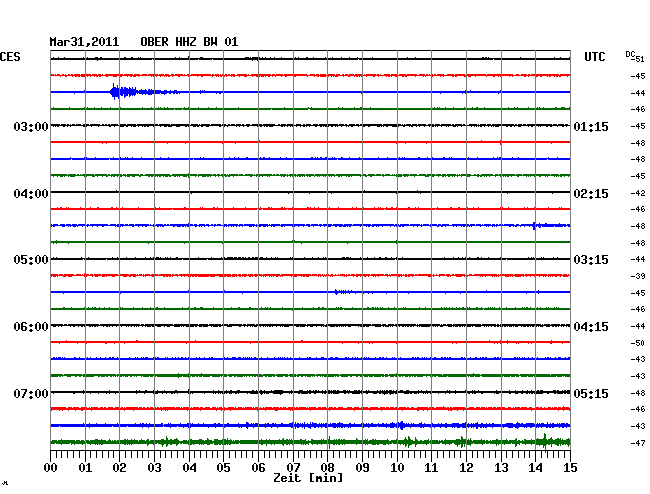Image resolution: width=650 pixels, height=494 pixels.
Task: Click the 07:00 local time label
Action: click(31, 393)
